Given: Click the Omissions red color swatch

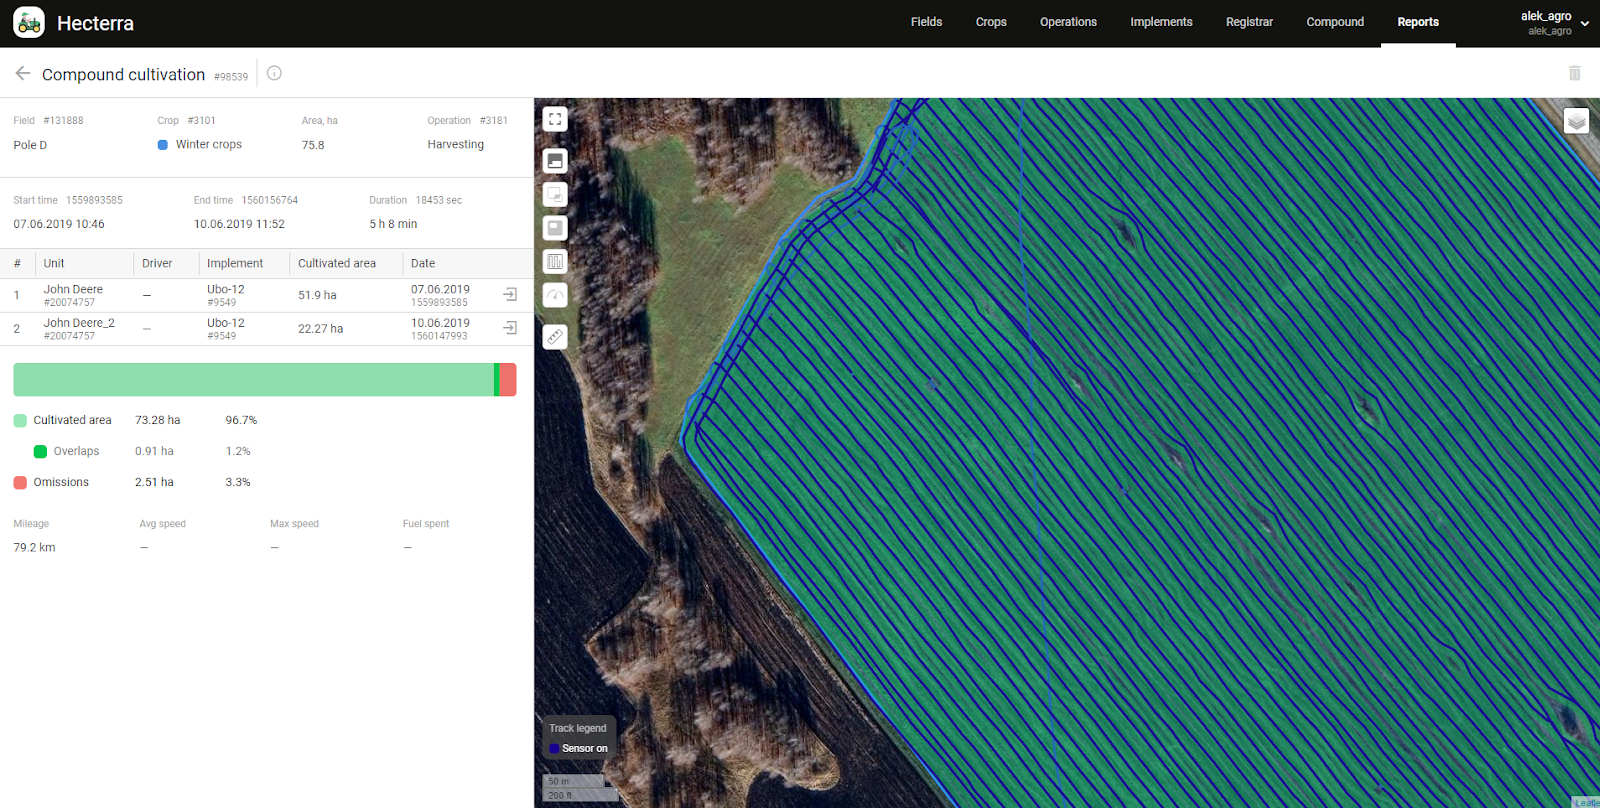Looking at the screenshot, I should [x=20, y=482].
